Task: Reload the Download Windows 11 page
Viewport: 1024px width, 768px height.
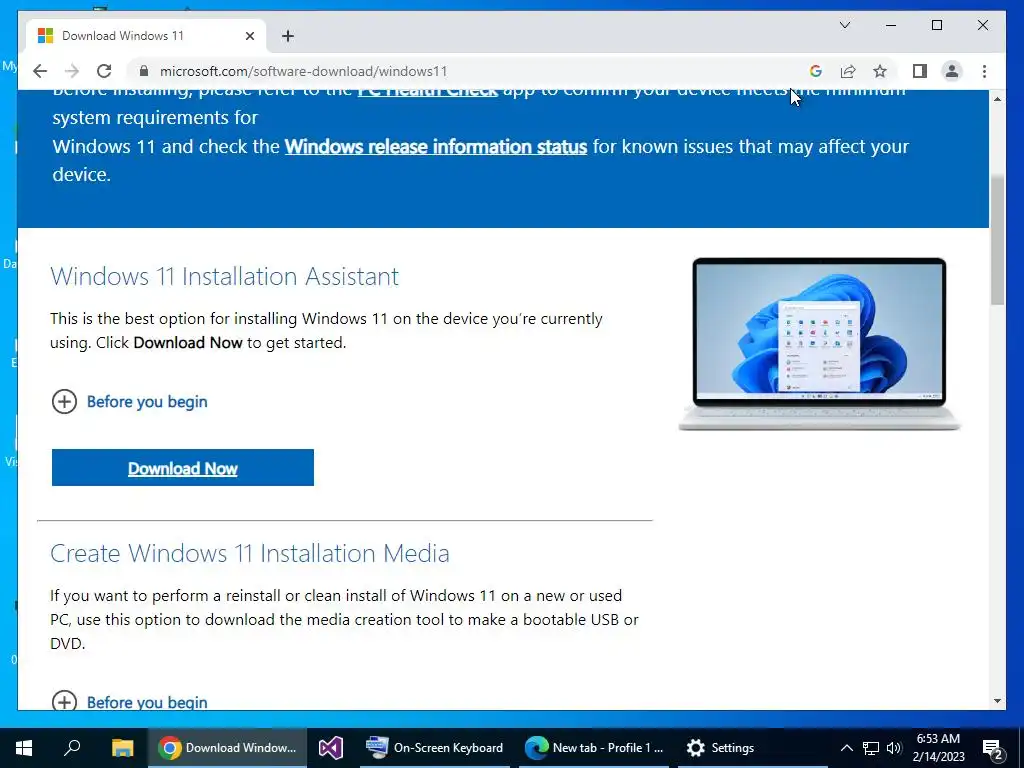Action: pos(104,71)
